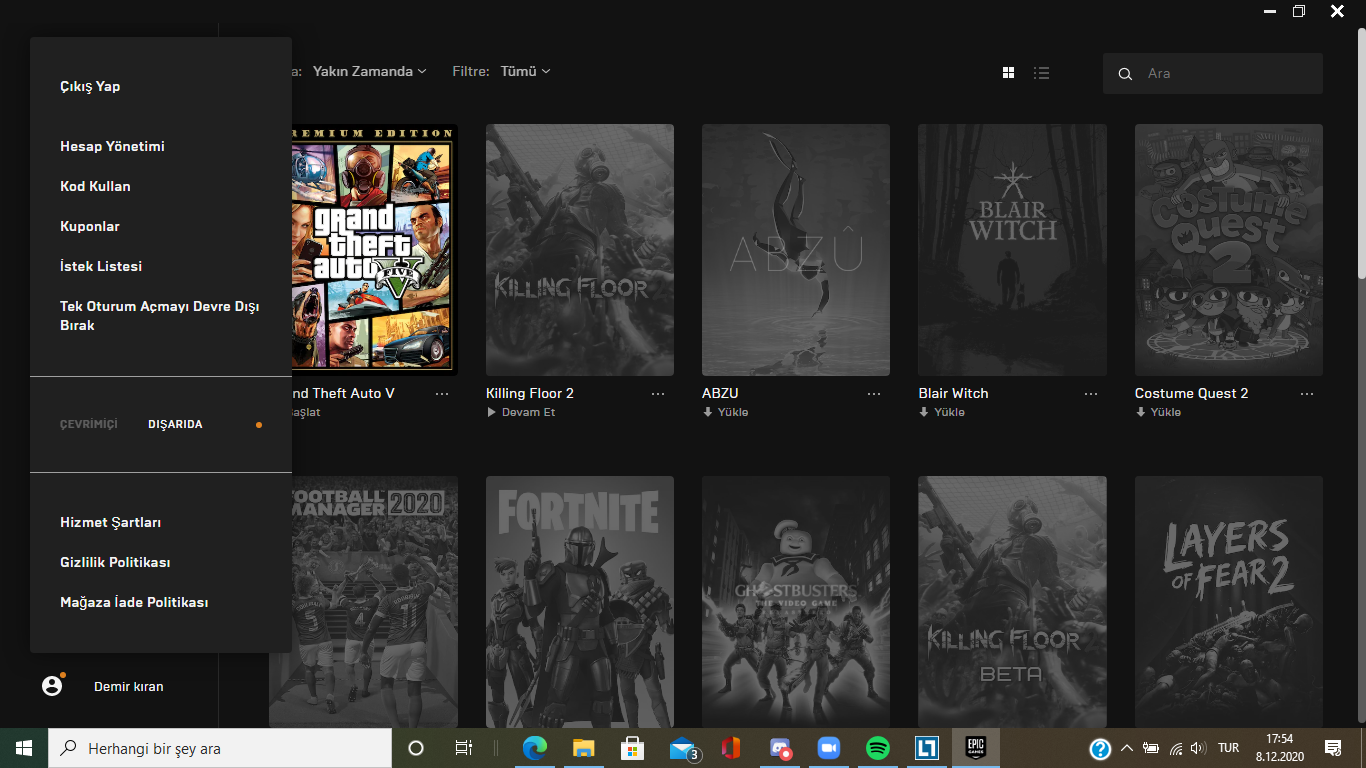Select the Football Manager 2020 cover

coord(375,602)
